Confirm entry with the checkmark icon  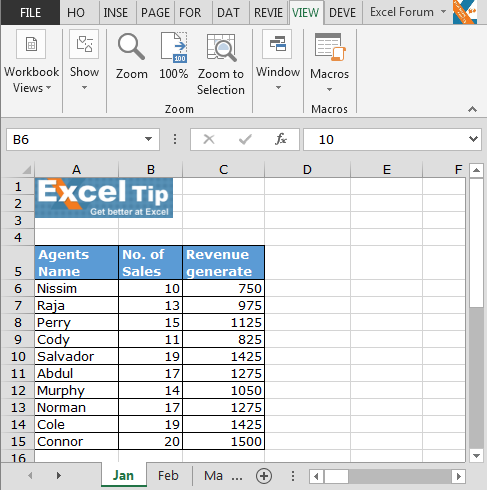click(245, 139)
